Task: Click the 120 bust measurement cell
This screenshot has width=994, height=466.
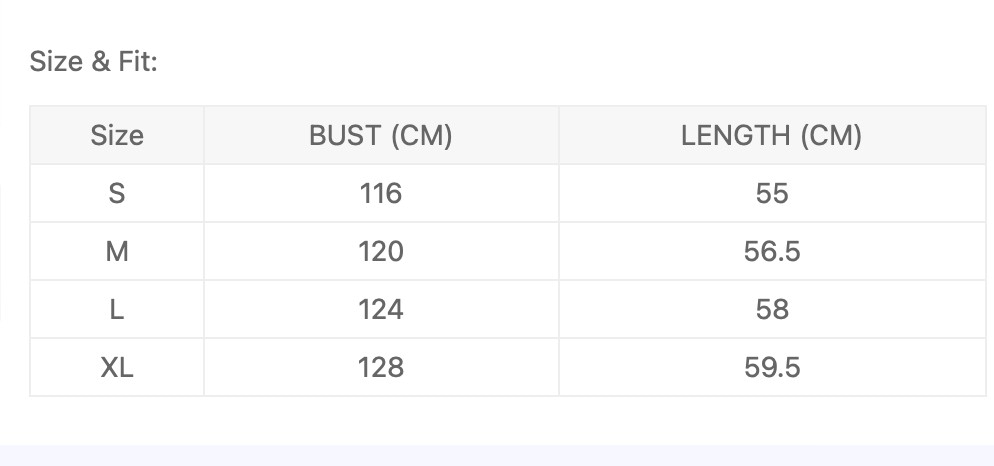Action: click(381, 251)
